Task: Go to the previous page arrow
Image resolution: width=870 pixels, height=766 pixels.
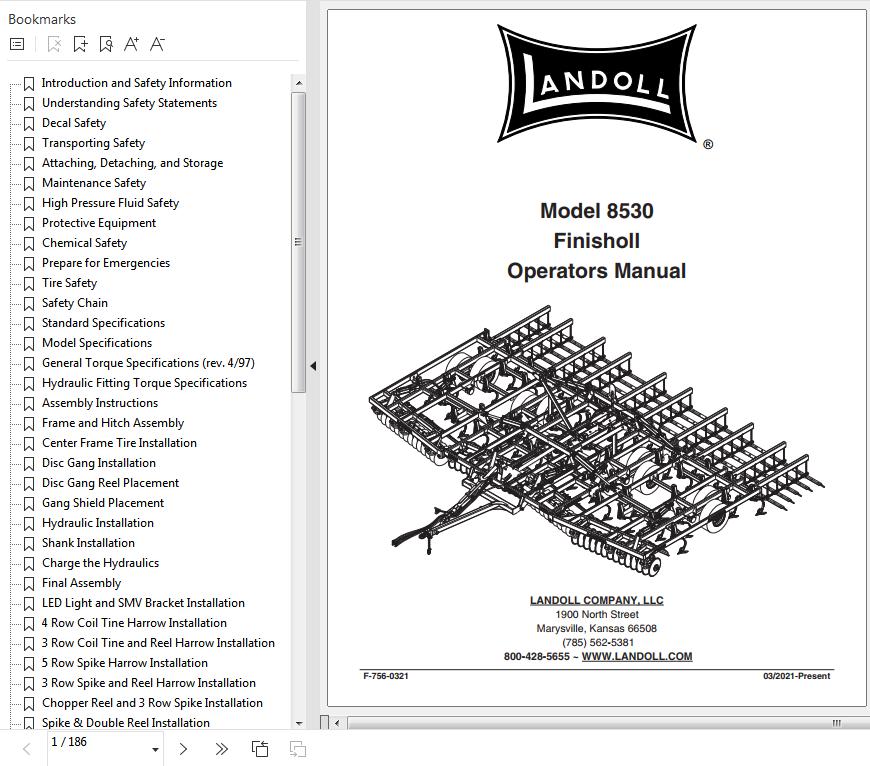Action: click(26, 749)
